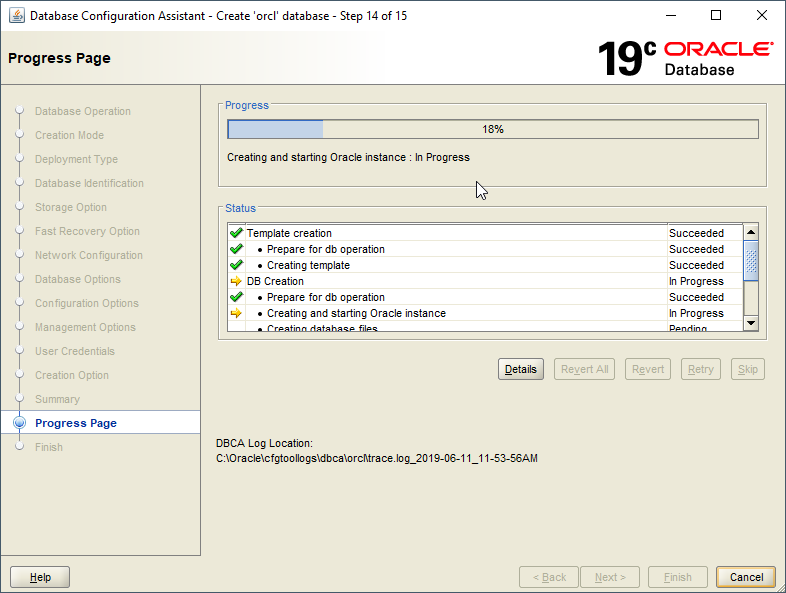Open the Help button
This screenshot has width=786, height=593.
tap(40, 577)
